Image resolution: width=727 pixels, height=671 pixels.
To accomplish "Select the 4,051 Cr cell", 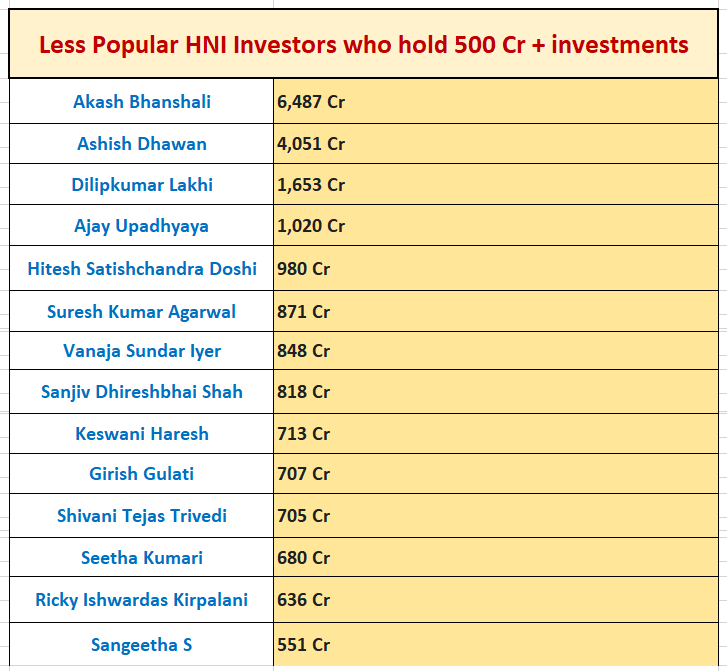I will click(496, 144).
